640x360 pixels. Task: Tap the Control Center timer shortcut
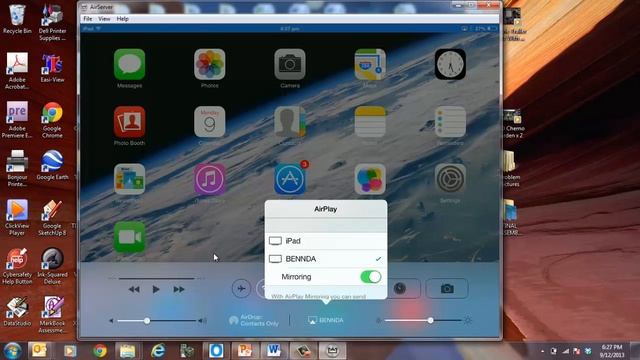tap(400, 289)
